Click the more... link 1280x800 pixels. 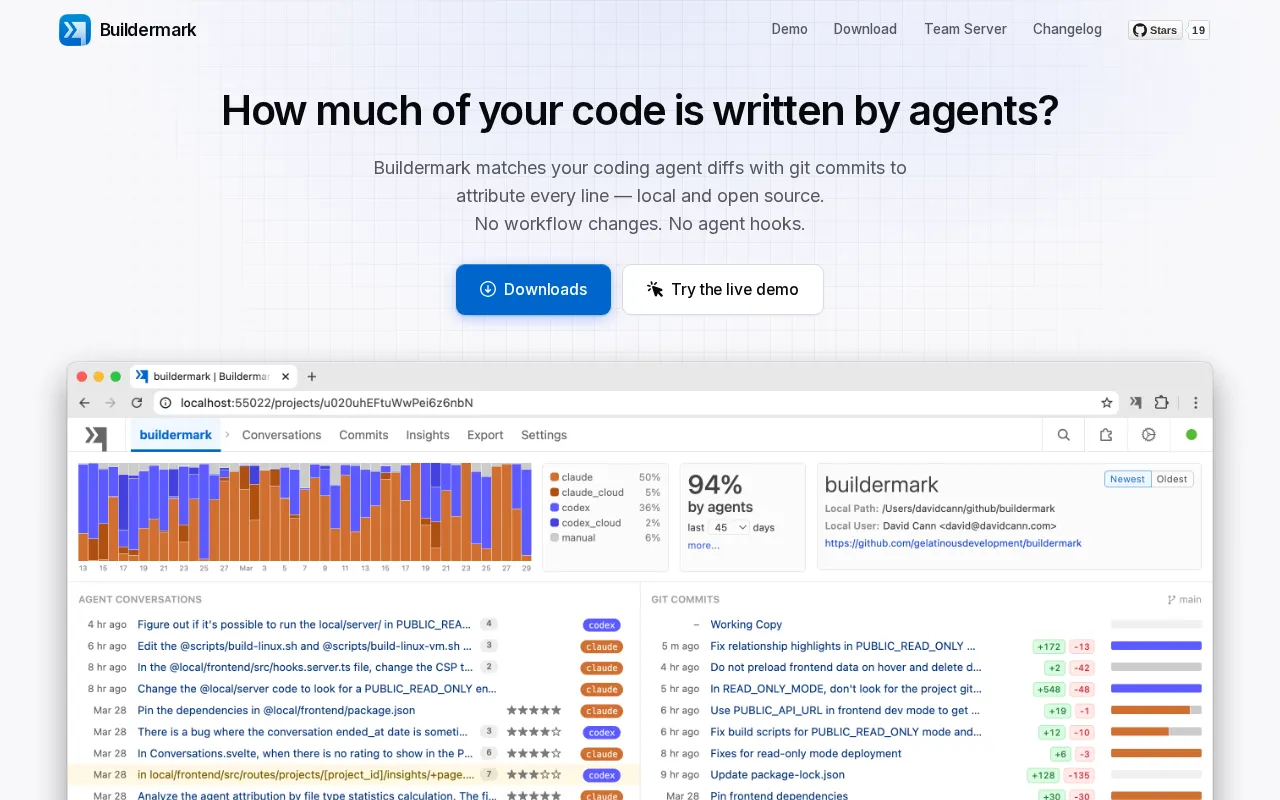point(703,545)
